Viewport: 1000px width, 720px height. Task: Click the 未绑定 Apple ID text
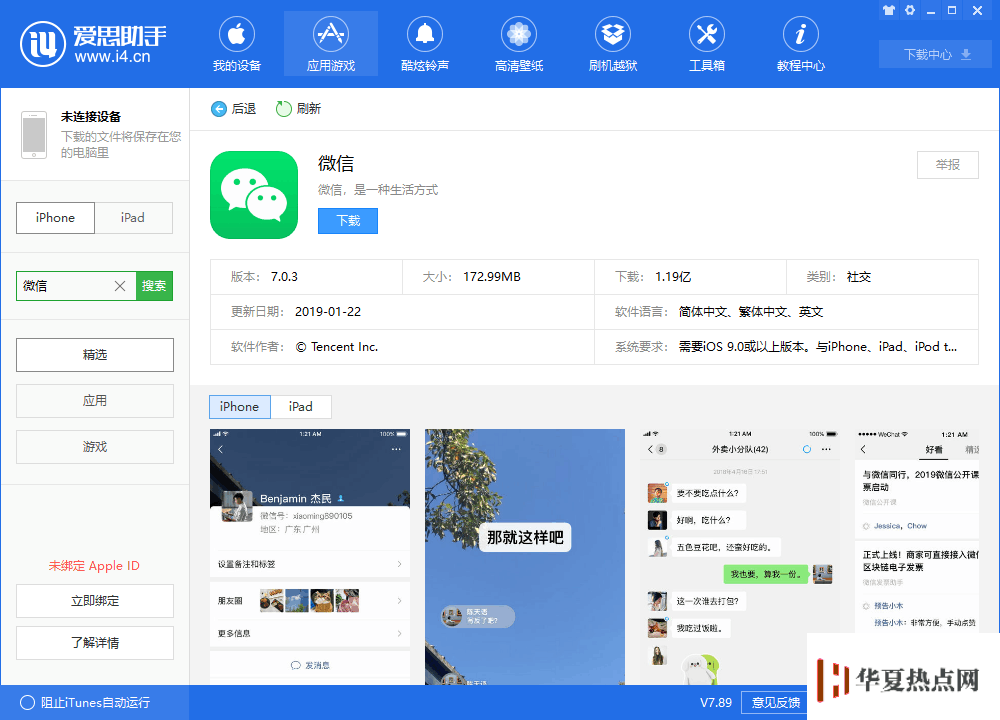coord(94,566)
